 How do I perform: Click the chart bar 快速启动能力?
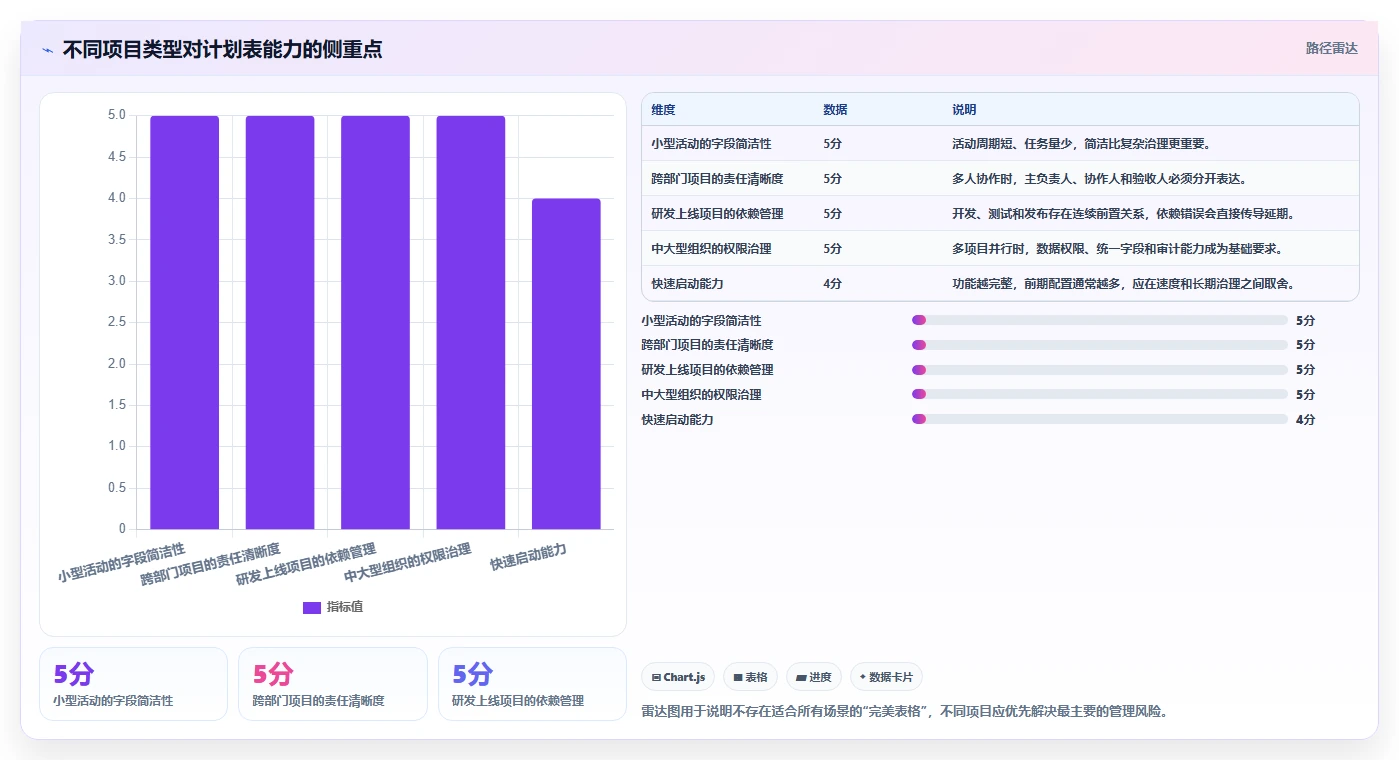(x=566, y=364)
